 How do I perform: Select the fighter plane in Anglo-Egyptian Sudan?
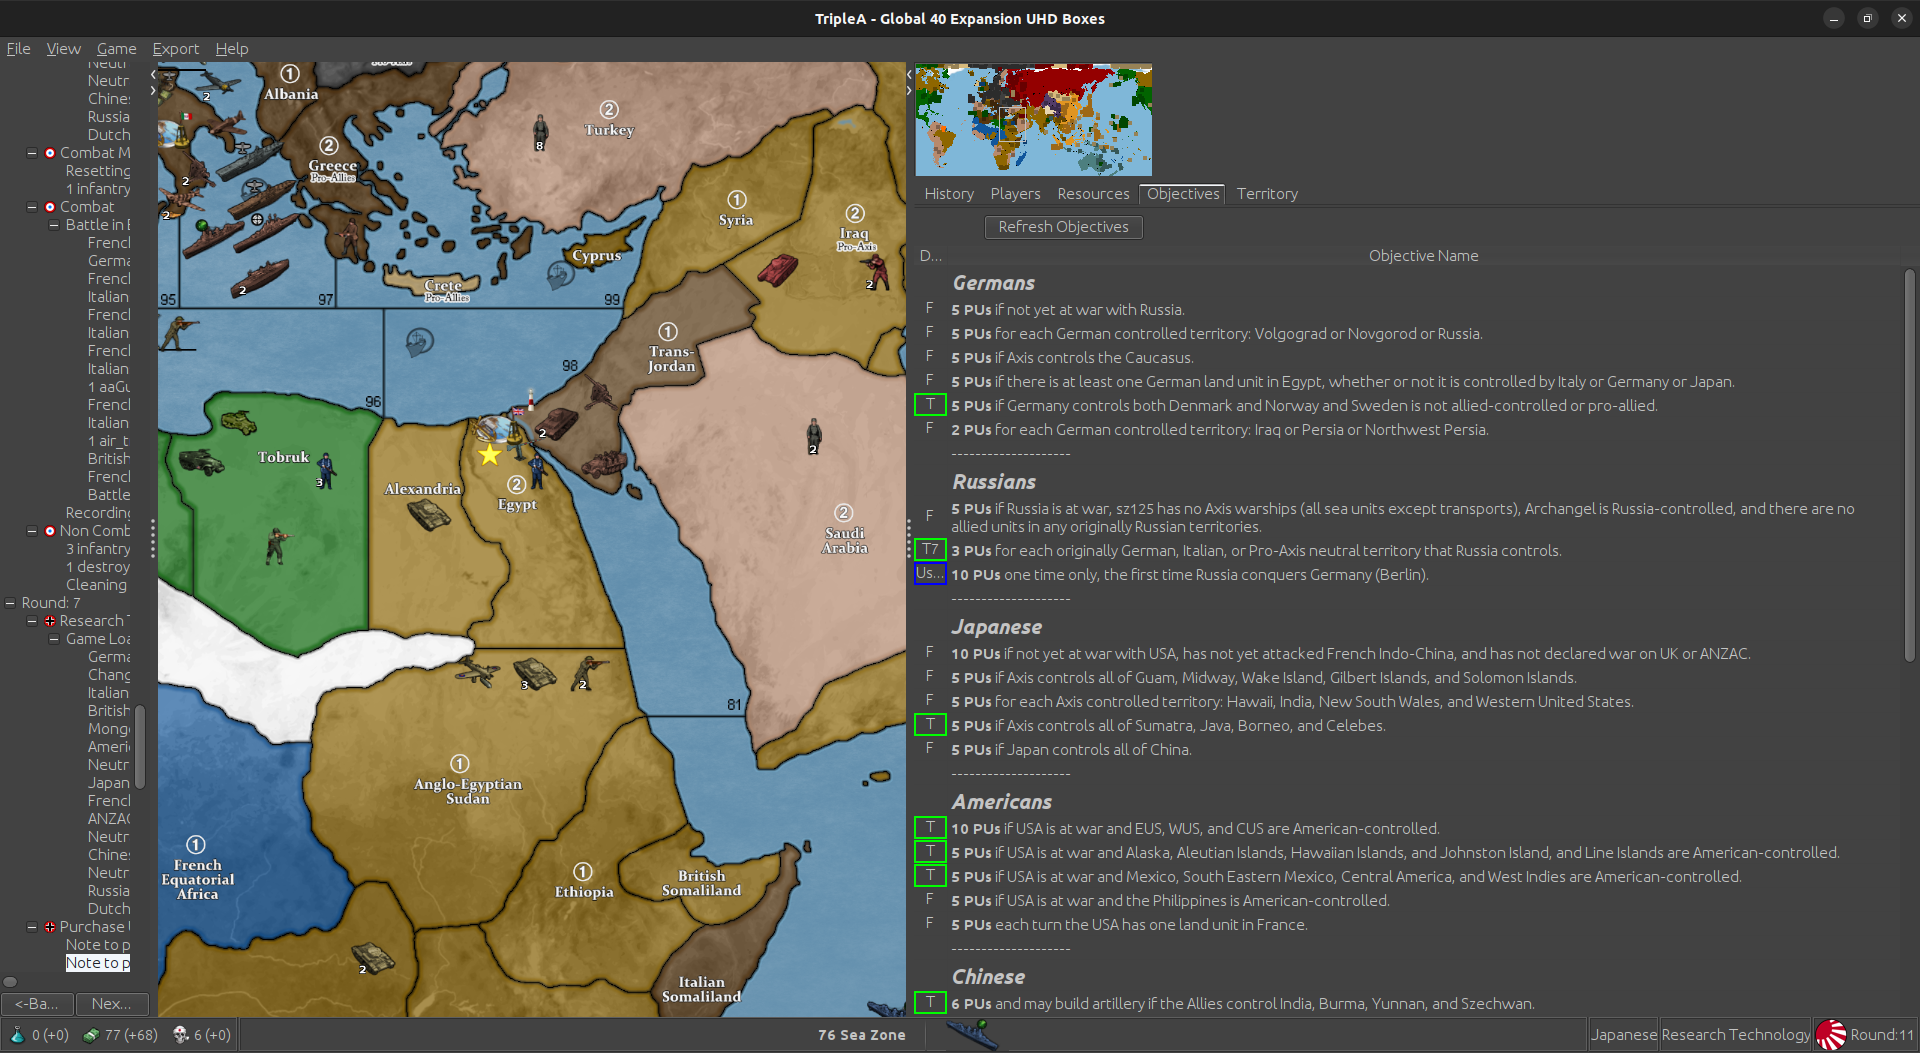point(476,671)
